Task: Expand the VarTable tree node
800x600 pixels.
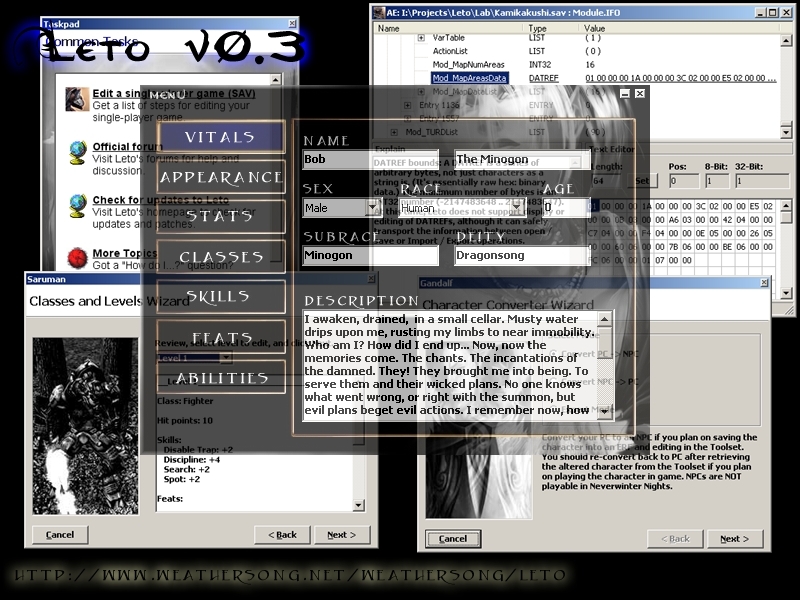Action: [x=421, y=37]
